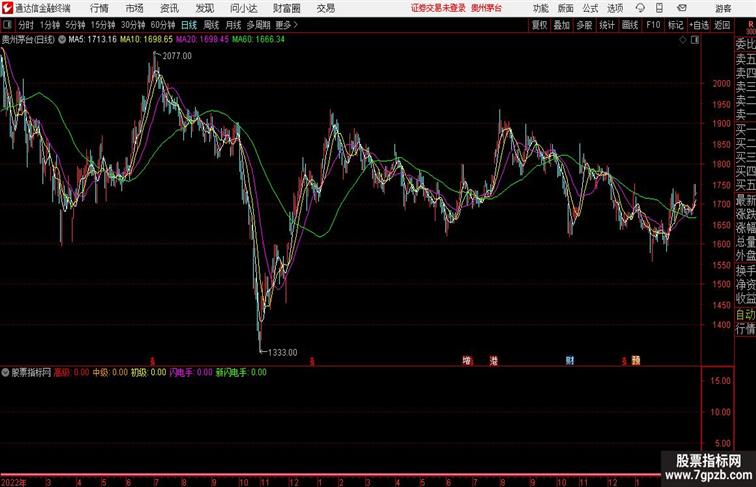Screen dimensions: 756x487
Task: Toggle the right panel icon beside diamond
Action: point(695,40)
